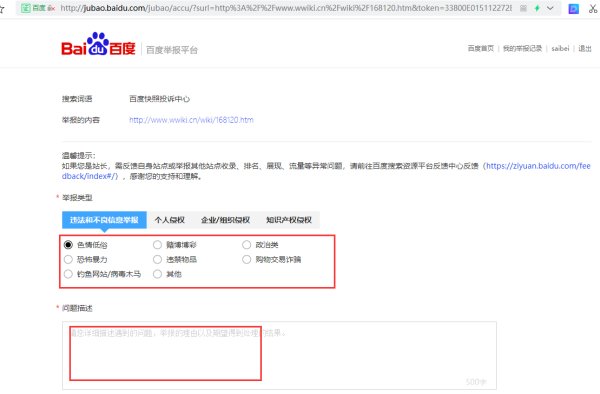Click the 百度快照投诉中心 search term text
Image resolution: width=600 pixels, height=394 pixels.
[159, 99]
